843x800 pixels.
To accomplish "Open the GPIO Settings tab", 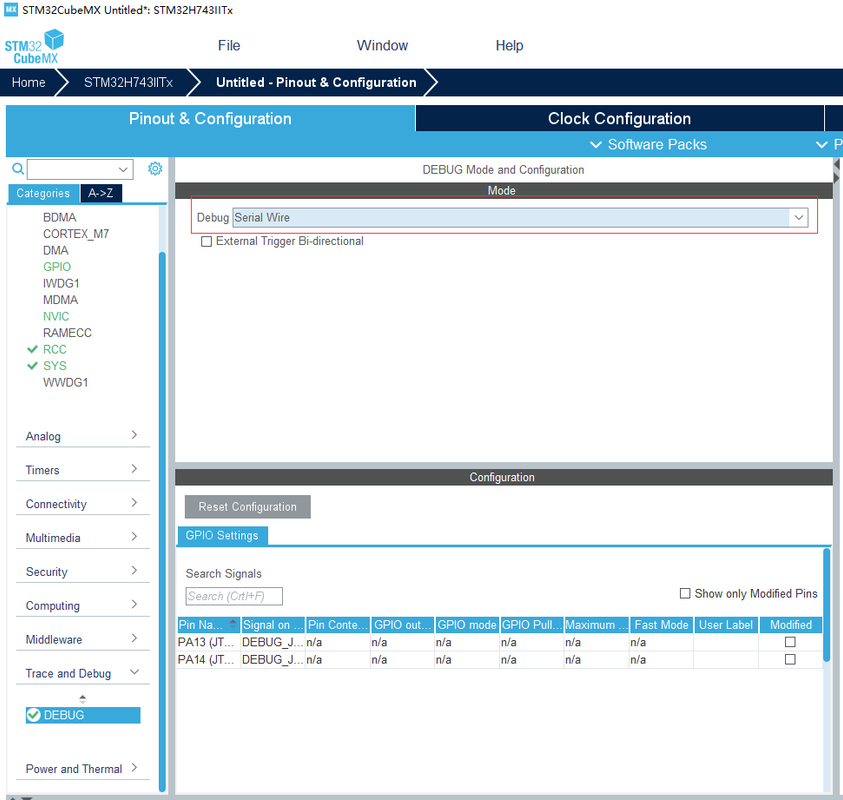I will coord(222,535).
